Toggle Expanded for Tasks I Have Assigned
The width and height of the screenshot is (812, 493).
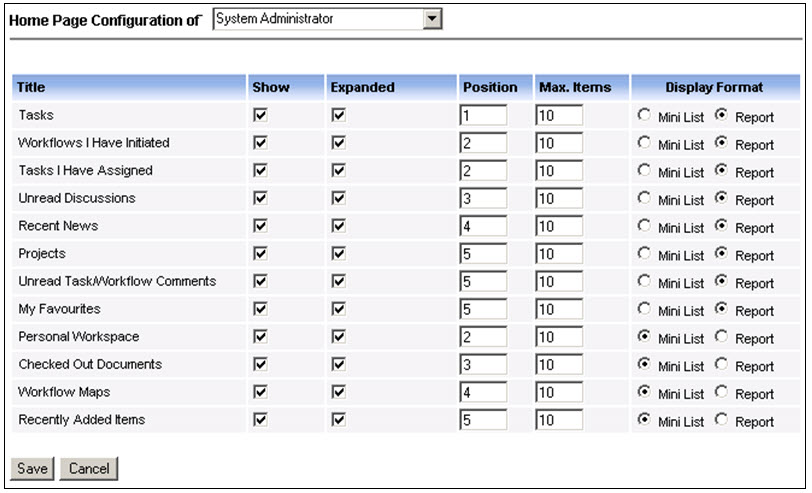click(x=339, y=170)
